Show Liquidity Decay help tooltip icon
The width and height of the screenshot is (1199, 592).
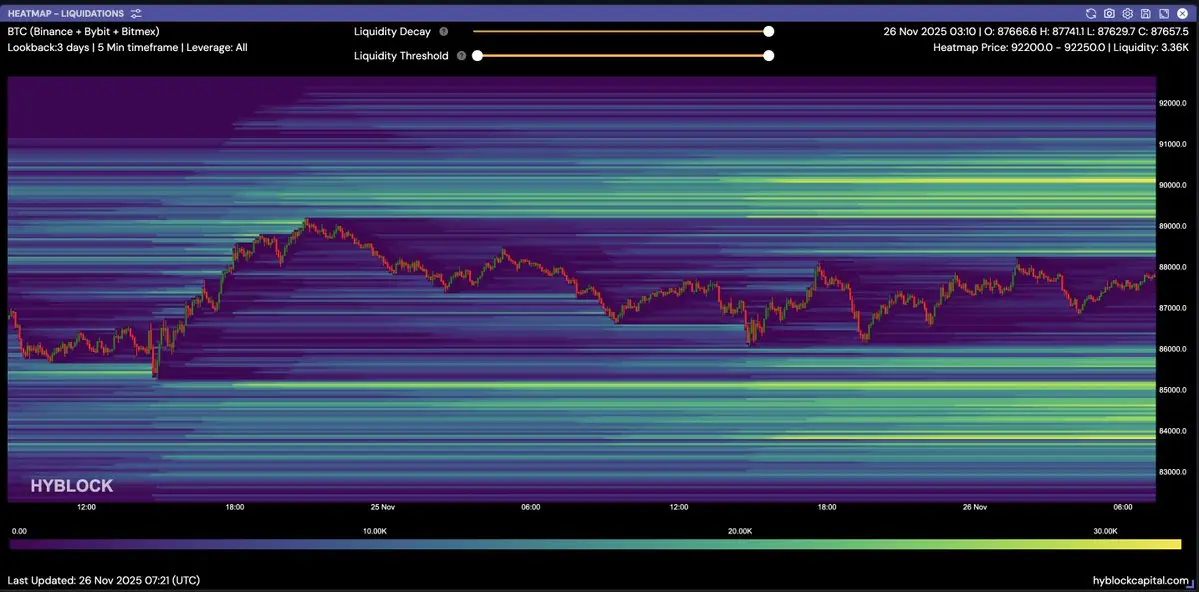[x=444, y=32]
